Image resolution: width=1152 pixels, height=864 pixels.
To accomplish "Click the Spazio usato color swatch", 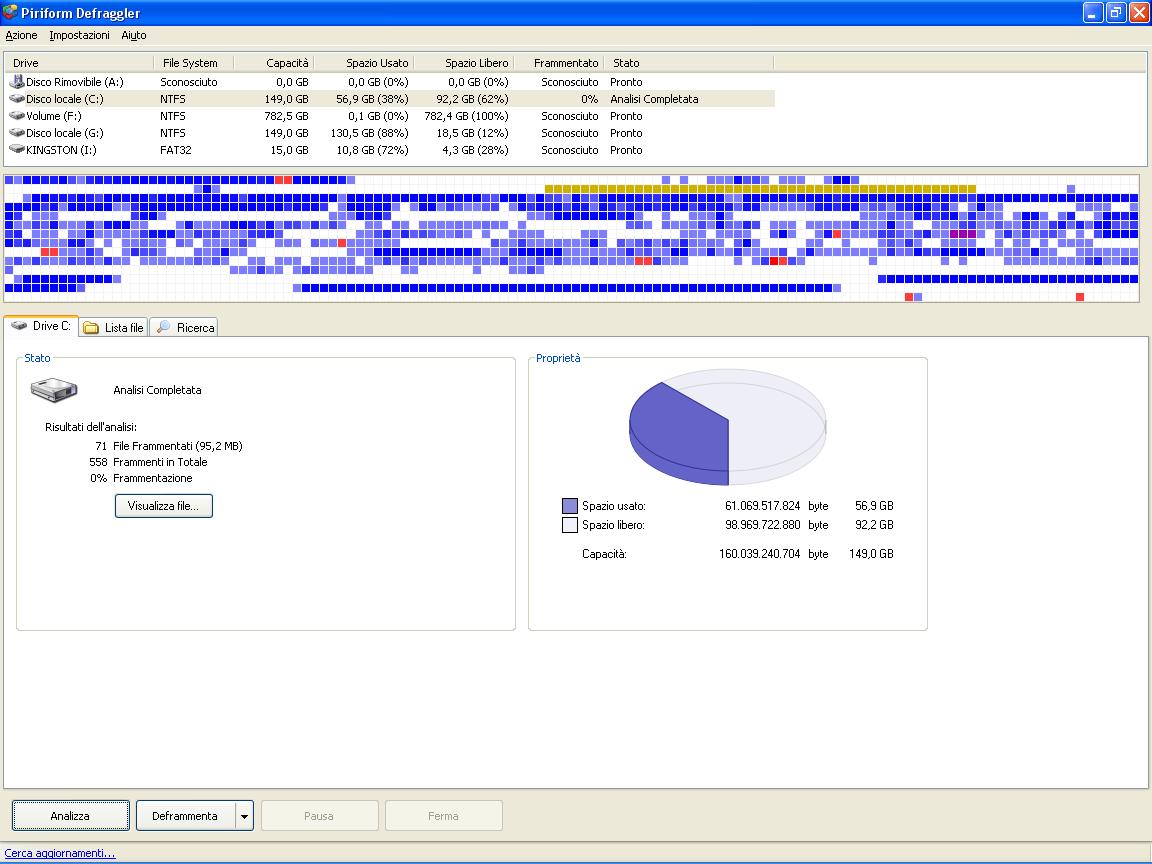I will pos(569,505).
